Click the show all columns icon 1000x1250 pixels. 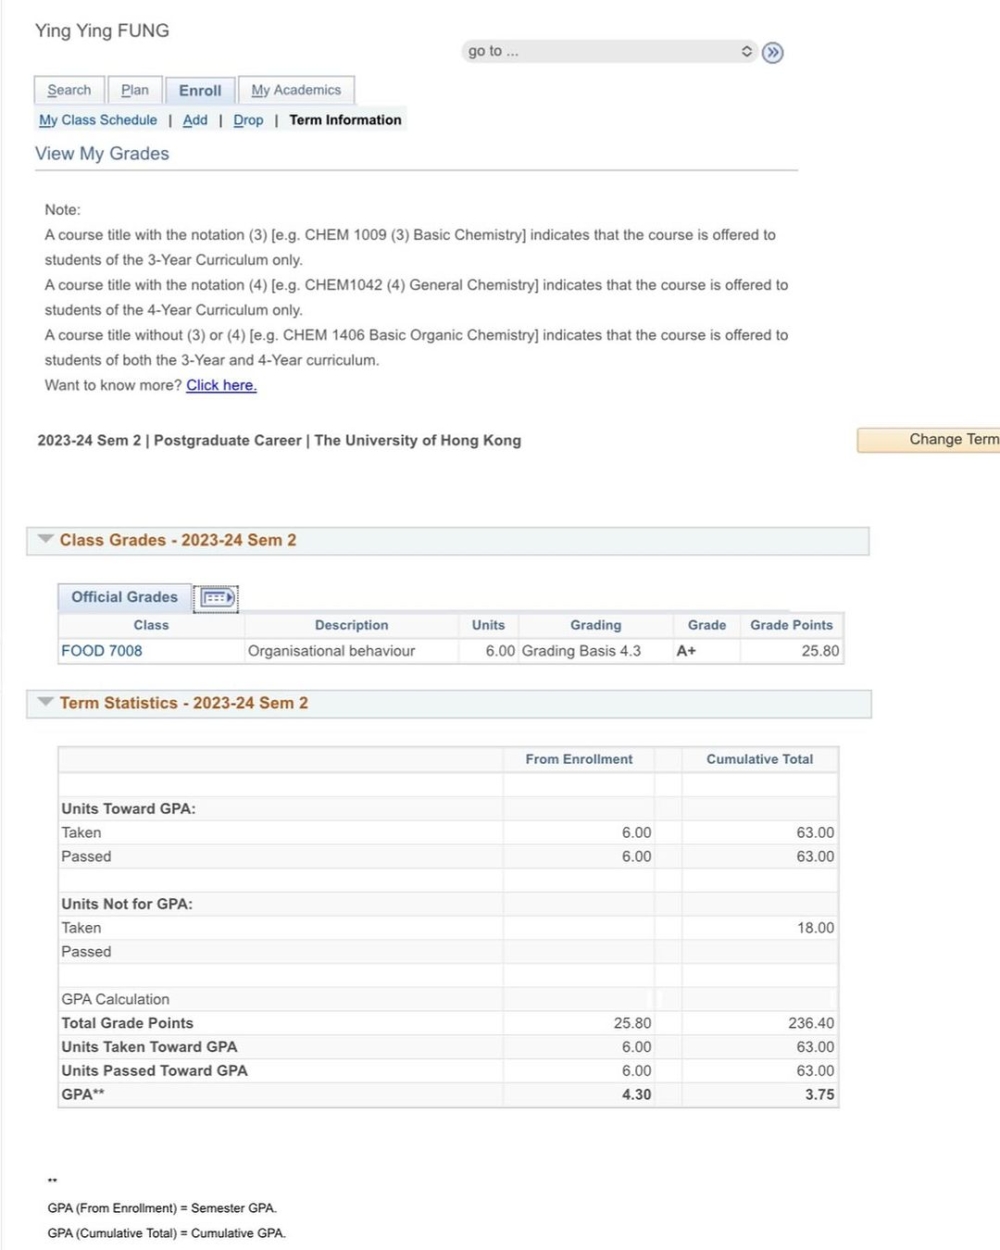coord(217,598)
